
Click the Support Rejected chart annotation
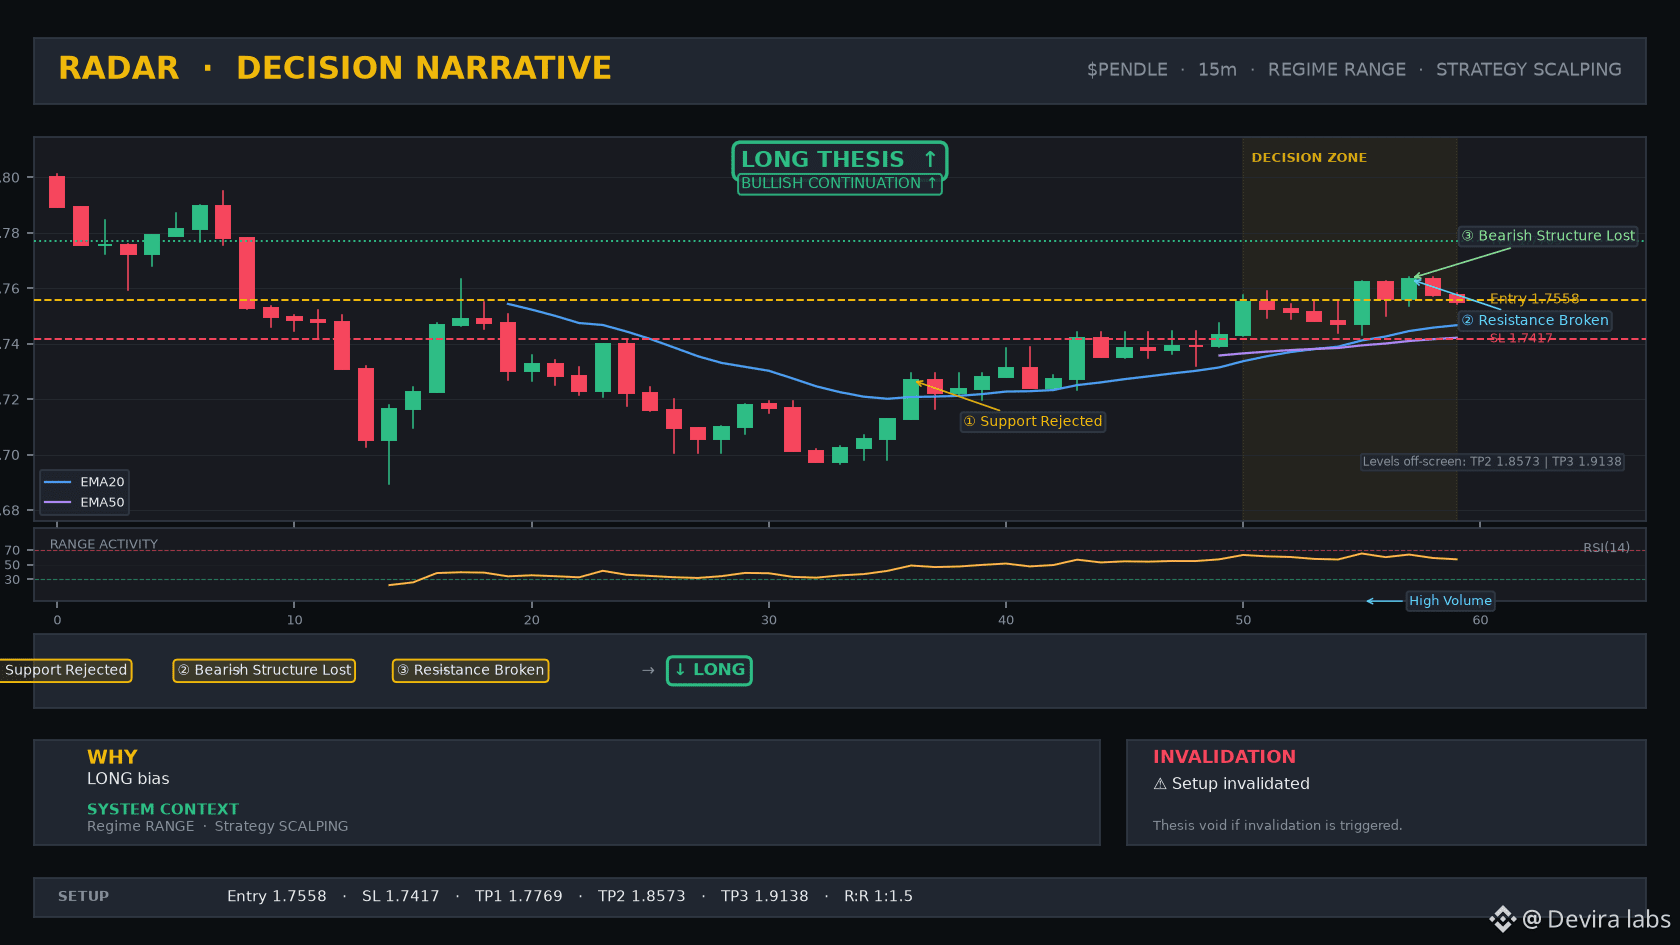point(1033,421)
